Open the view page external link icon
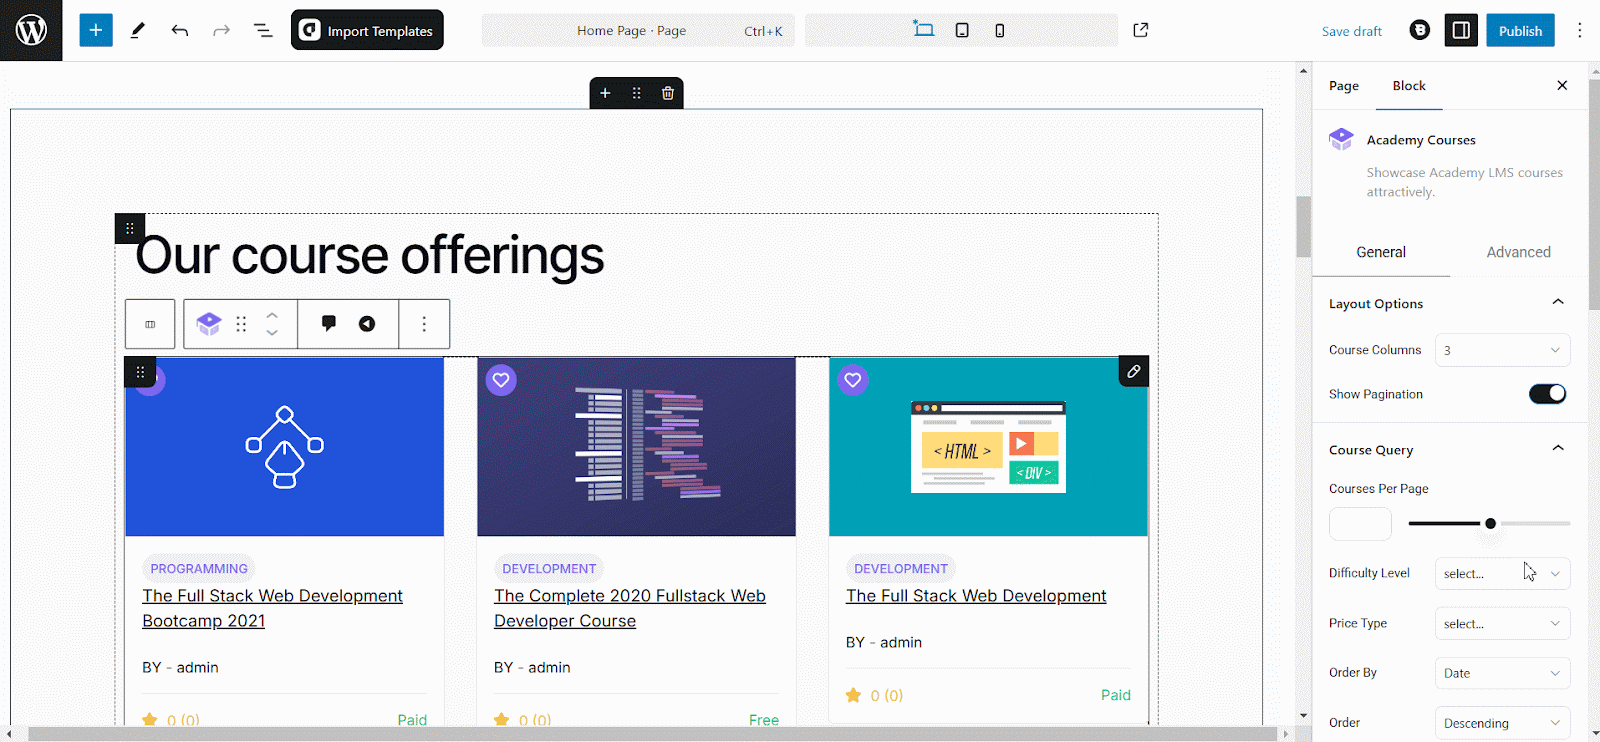This screenshot has width=1600, height=742. tap(1141, 30)
